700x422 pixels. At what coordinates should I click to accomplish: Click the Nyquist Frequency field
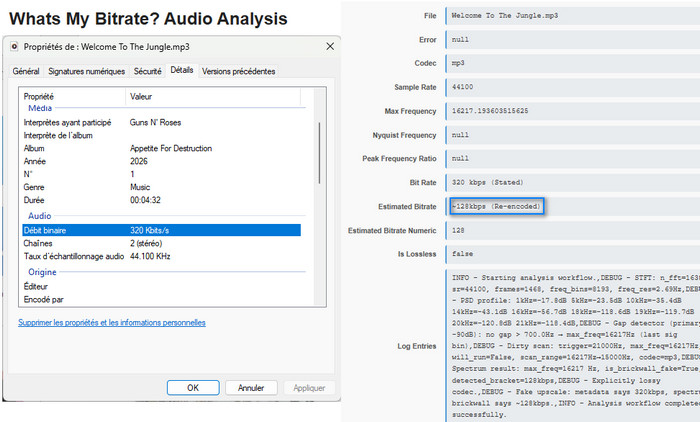pos(573,135)
